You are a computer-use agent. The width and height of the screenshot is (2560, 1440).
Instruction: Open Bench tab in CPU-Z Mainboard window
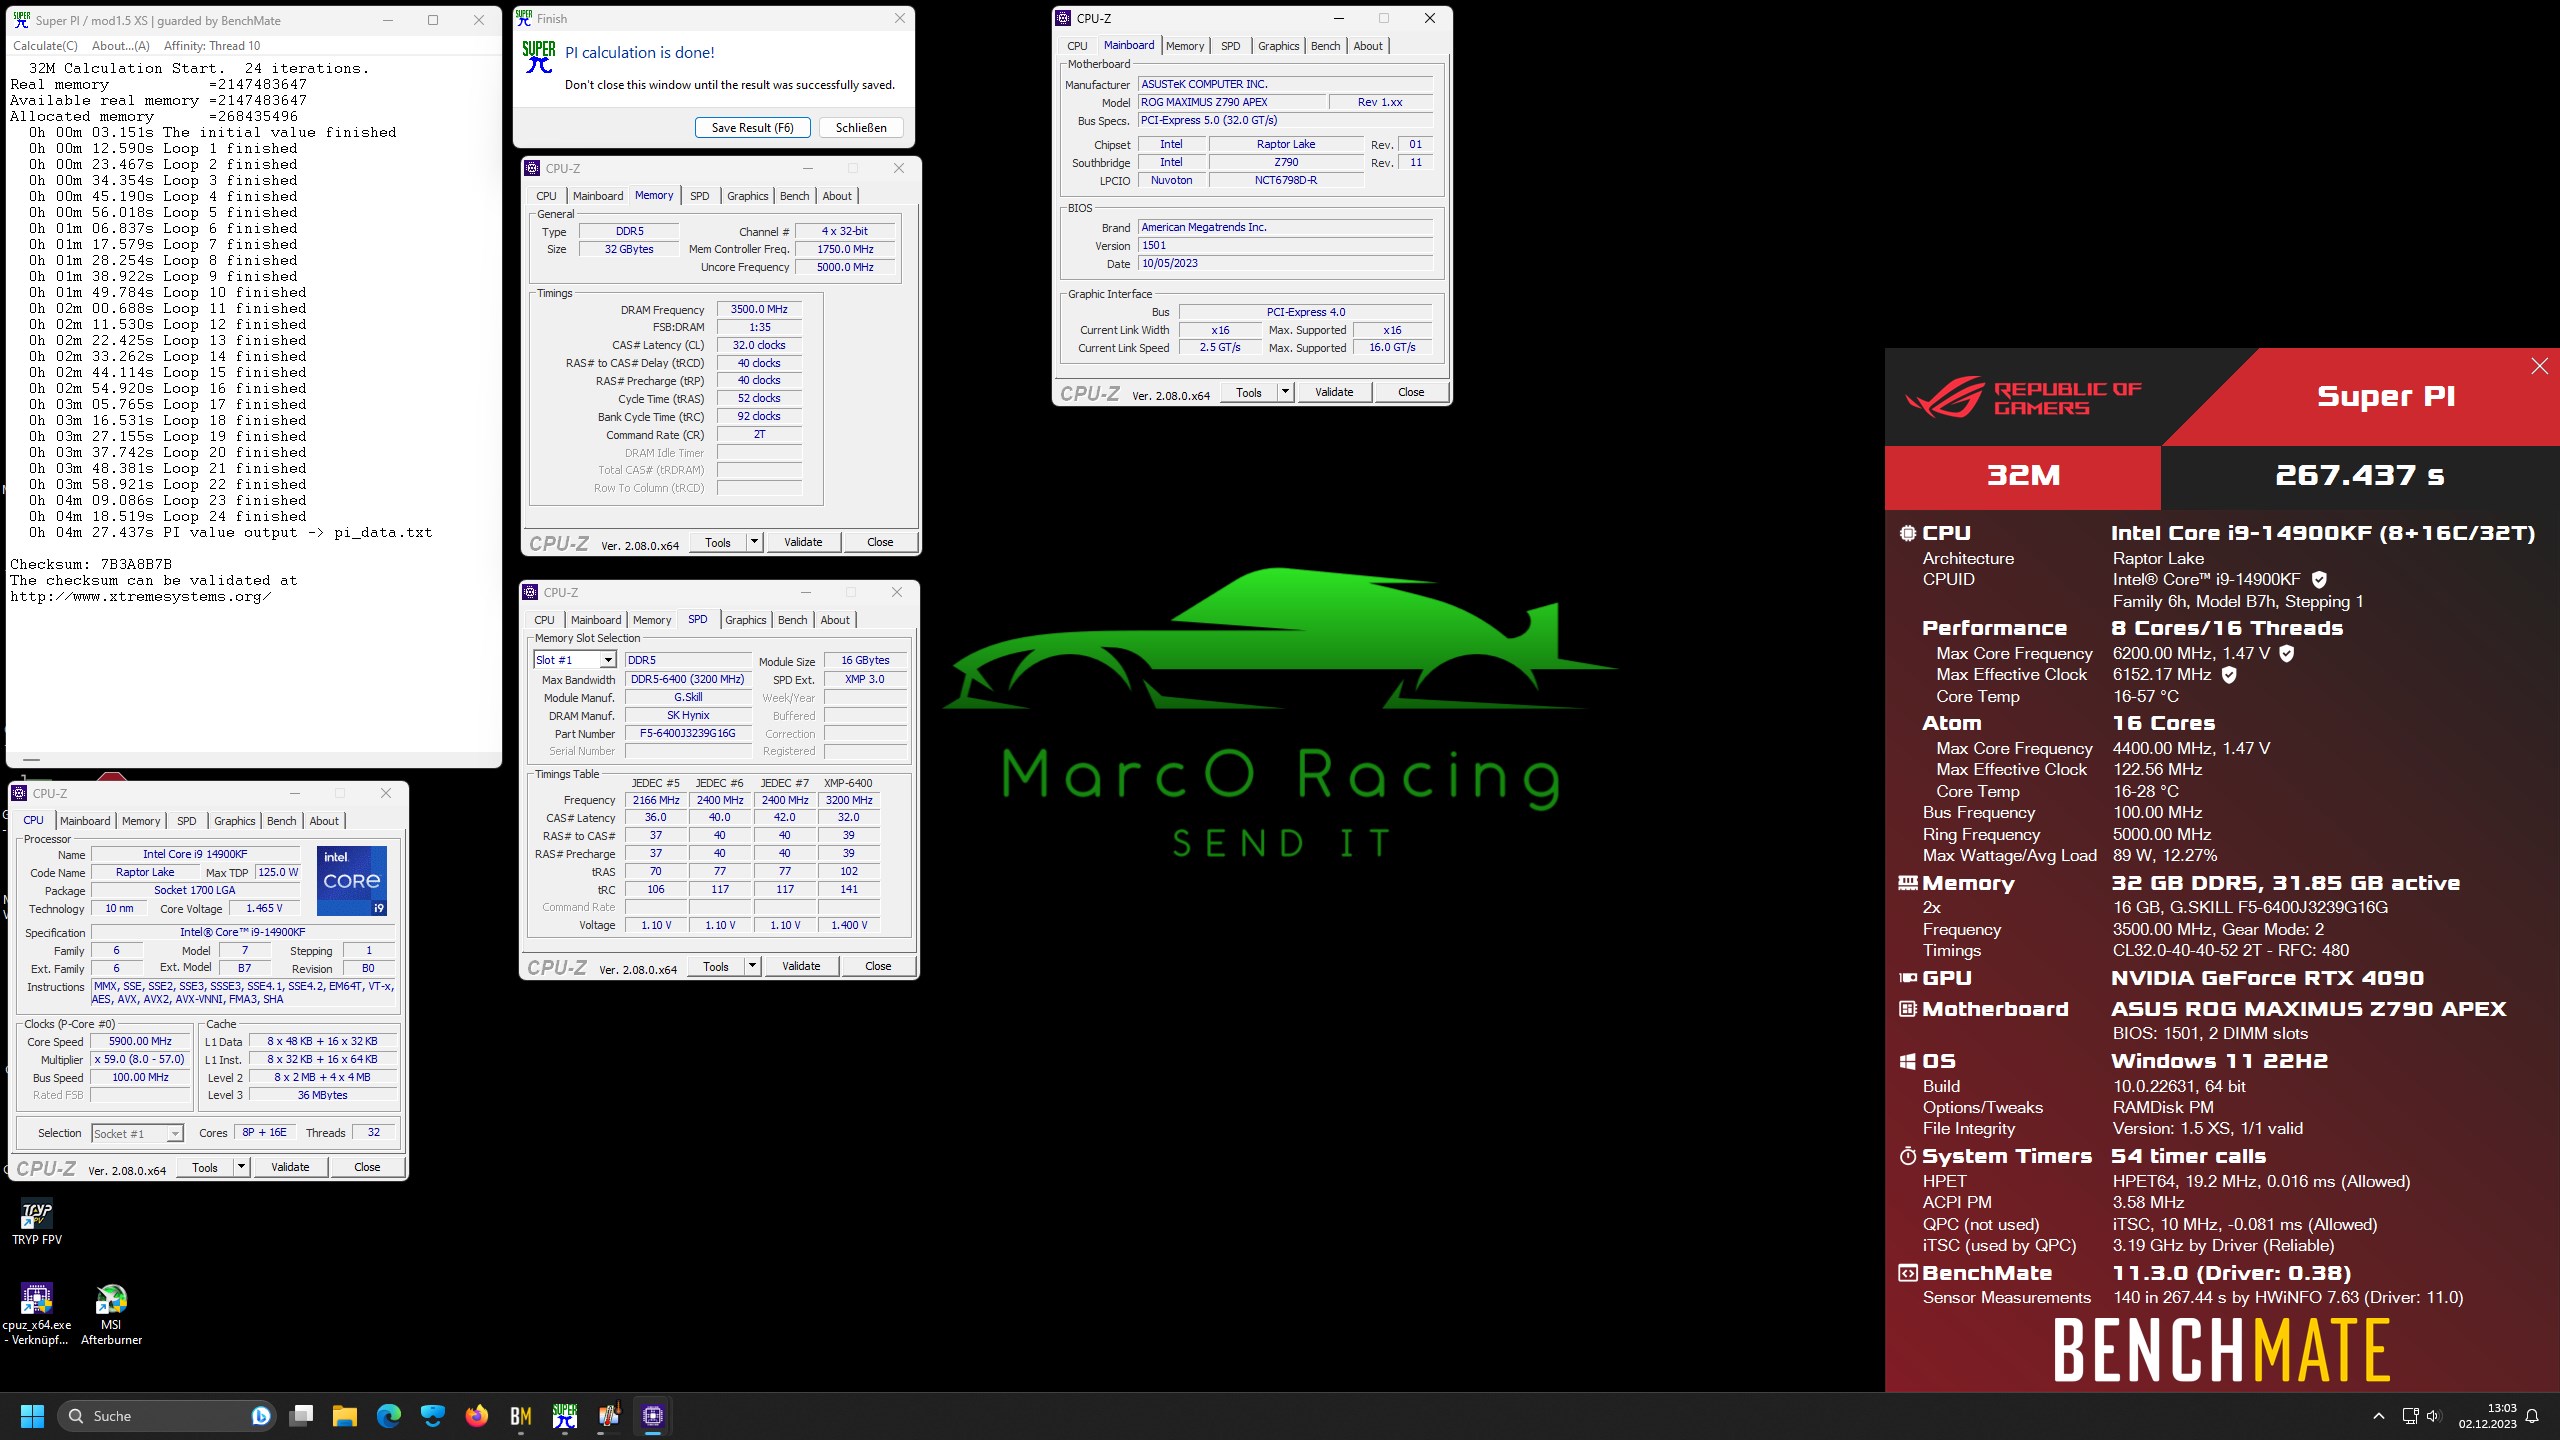(1325, 46)
